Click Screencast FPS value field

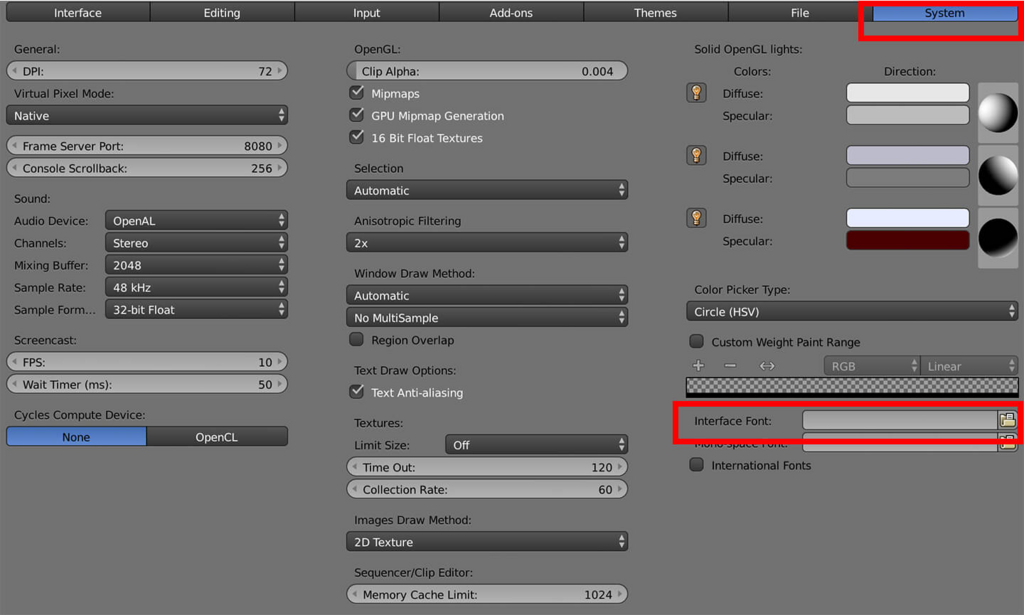pos(147,362)
